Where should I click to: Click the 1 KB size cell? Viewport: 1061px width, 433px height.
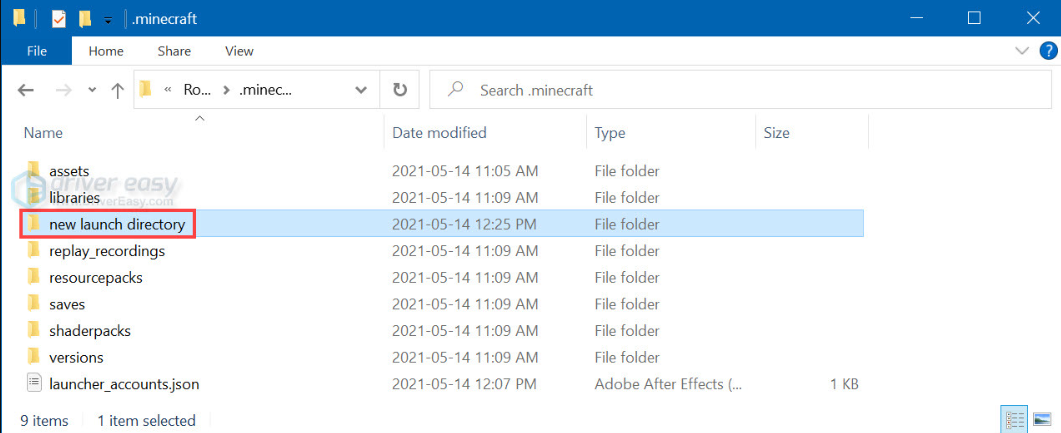tap(844, 384)
